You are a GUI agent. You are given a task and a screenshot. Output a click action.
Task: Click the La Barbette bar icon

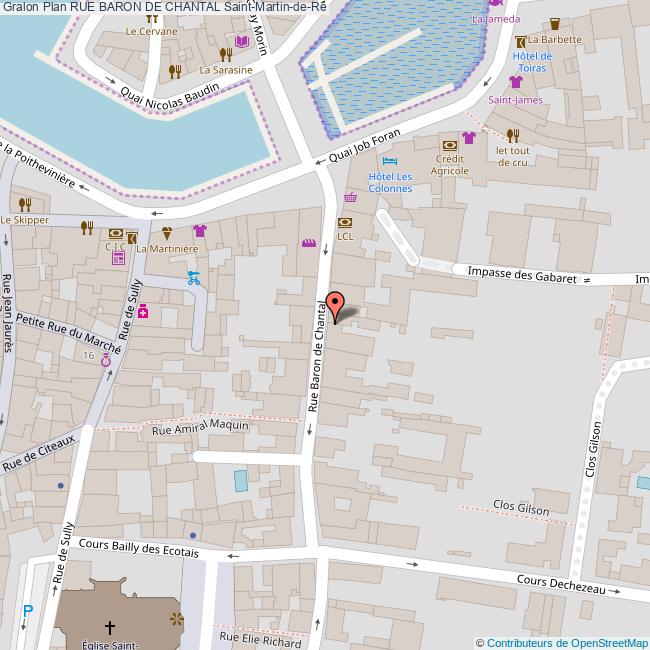555,24
